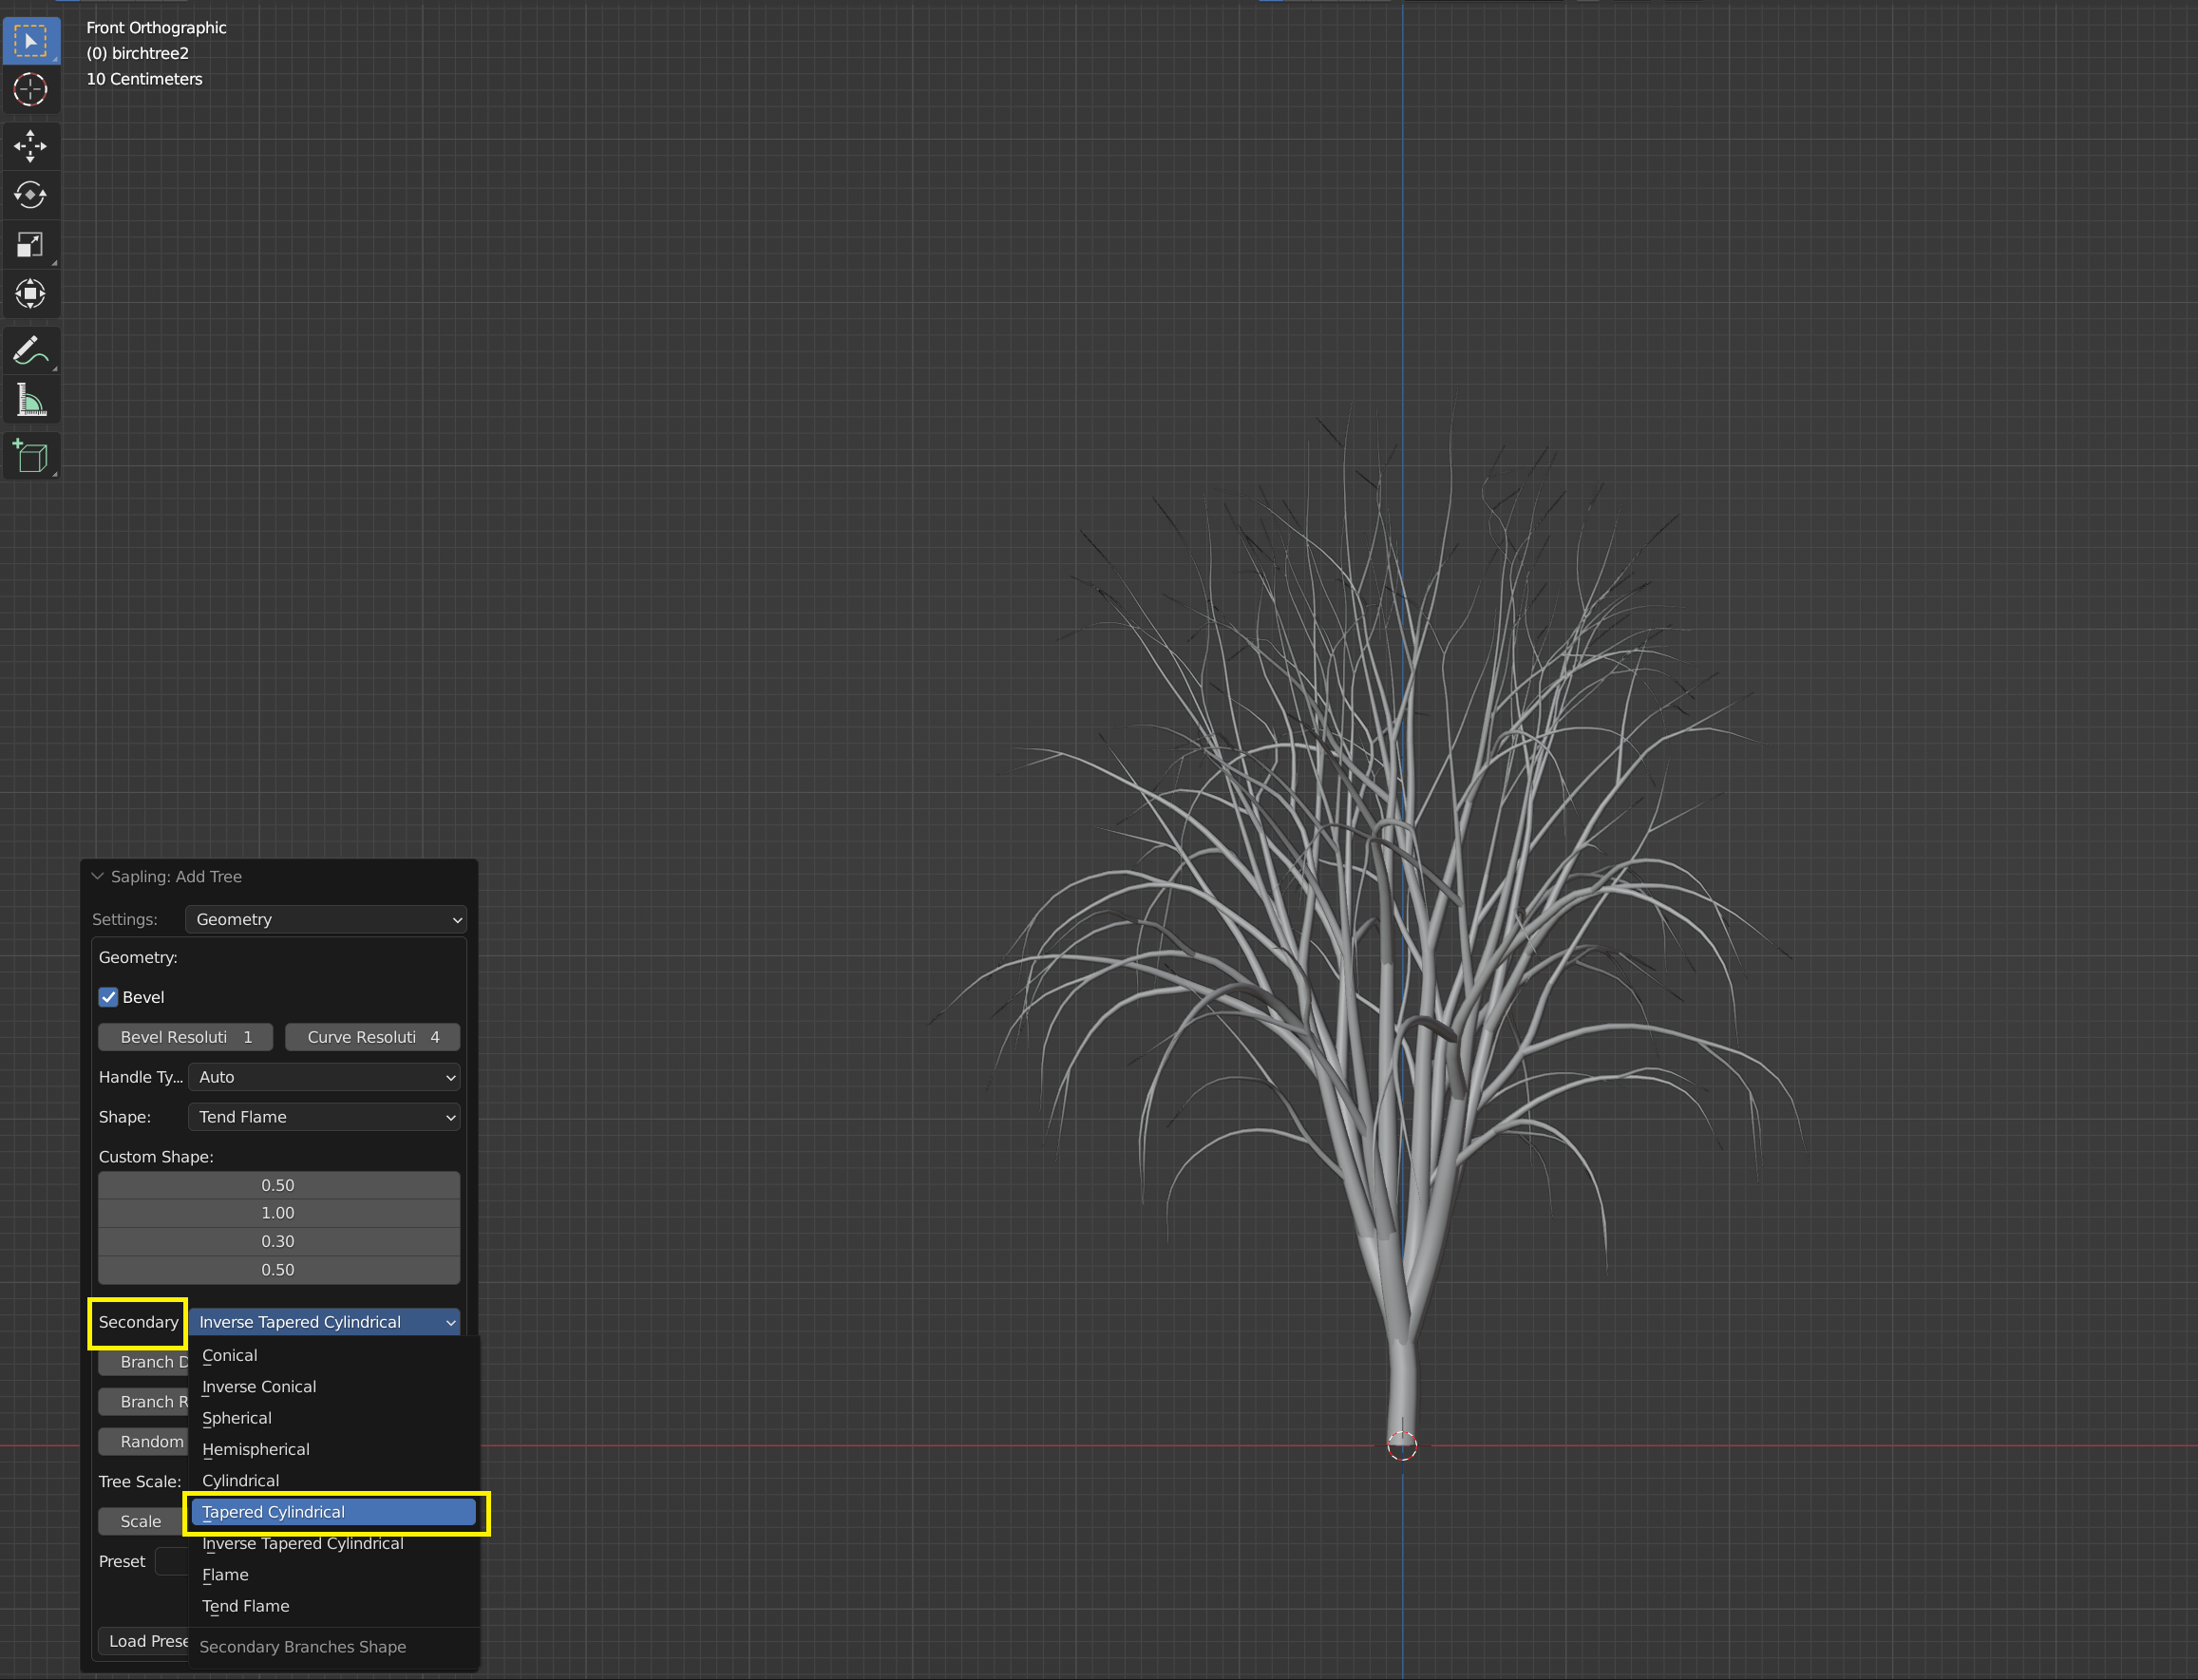Image resolution: width=2198 pixels, height=1680 pixels.
Task: Select the Select Box tool
Action: 30,41
